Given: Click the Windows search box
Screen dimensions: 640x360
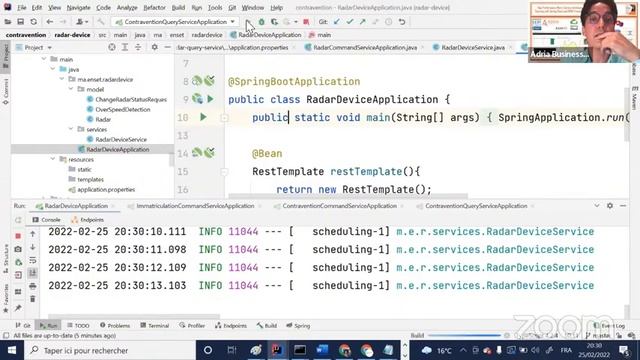Looking at the screenshot, I should pyautogui.click(x=110, y=350).
